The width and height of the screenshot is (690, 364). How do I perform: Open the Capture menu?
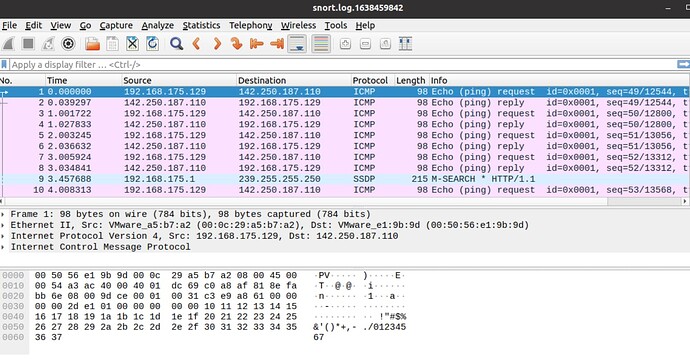click(x=116, y=26)
